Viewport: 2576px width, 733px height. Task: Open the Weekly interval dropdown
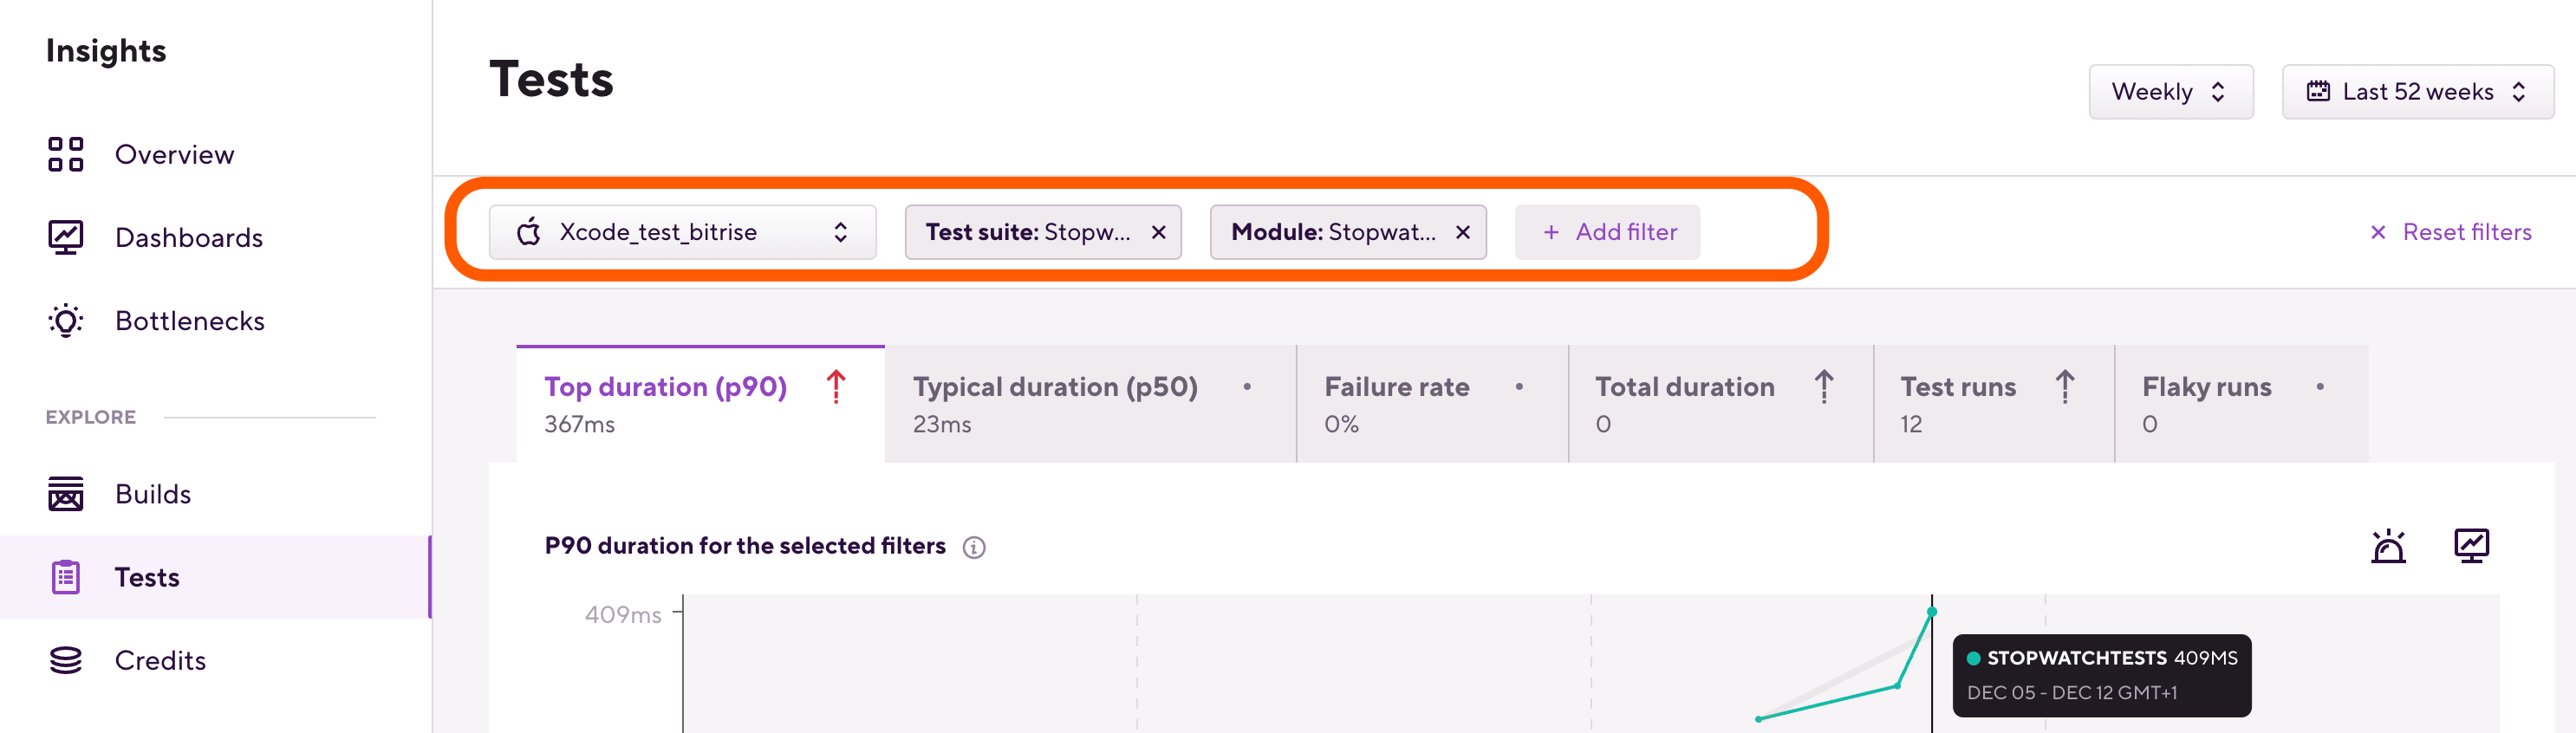click(2171, 91)
